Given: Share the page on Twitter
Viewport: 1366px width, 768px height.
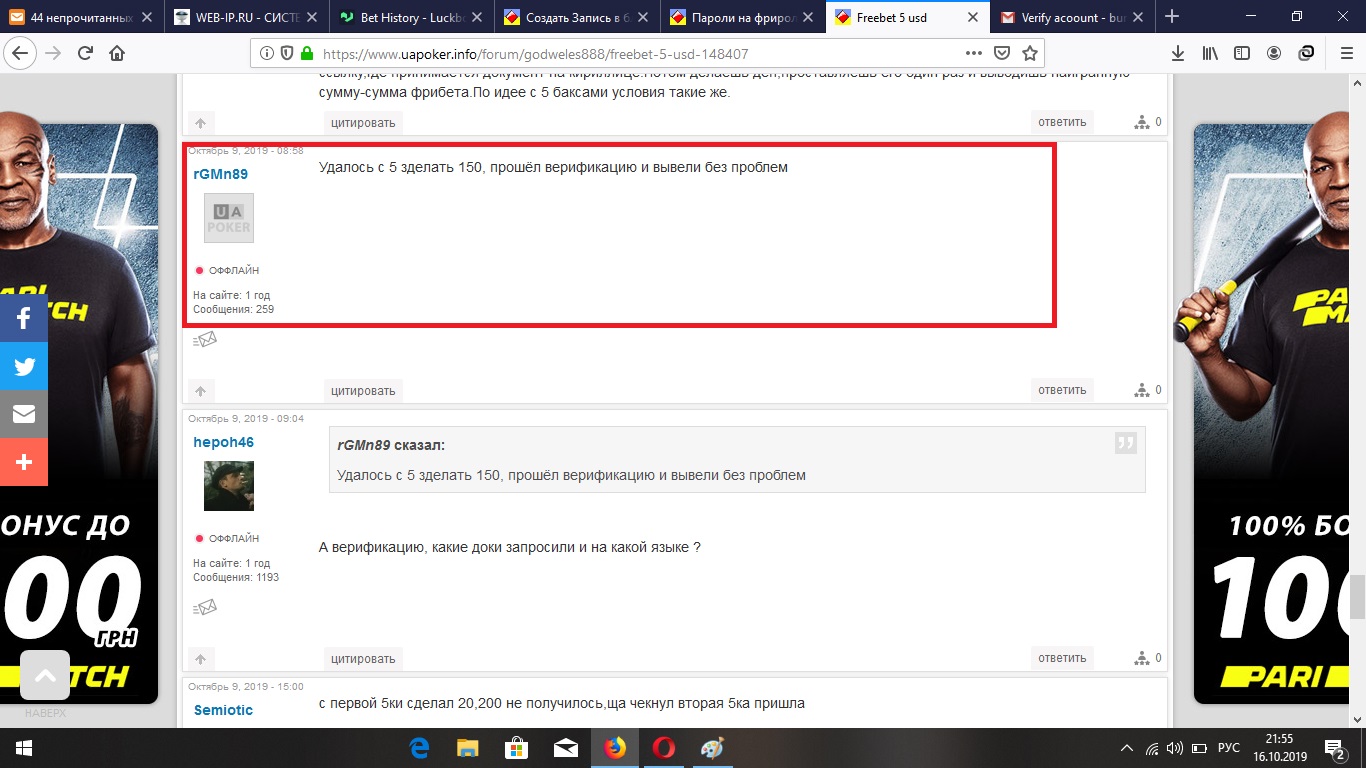Looking at the screenshot, I should tap(24, 367).
